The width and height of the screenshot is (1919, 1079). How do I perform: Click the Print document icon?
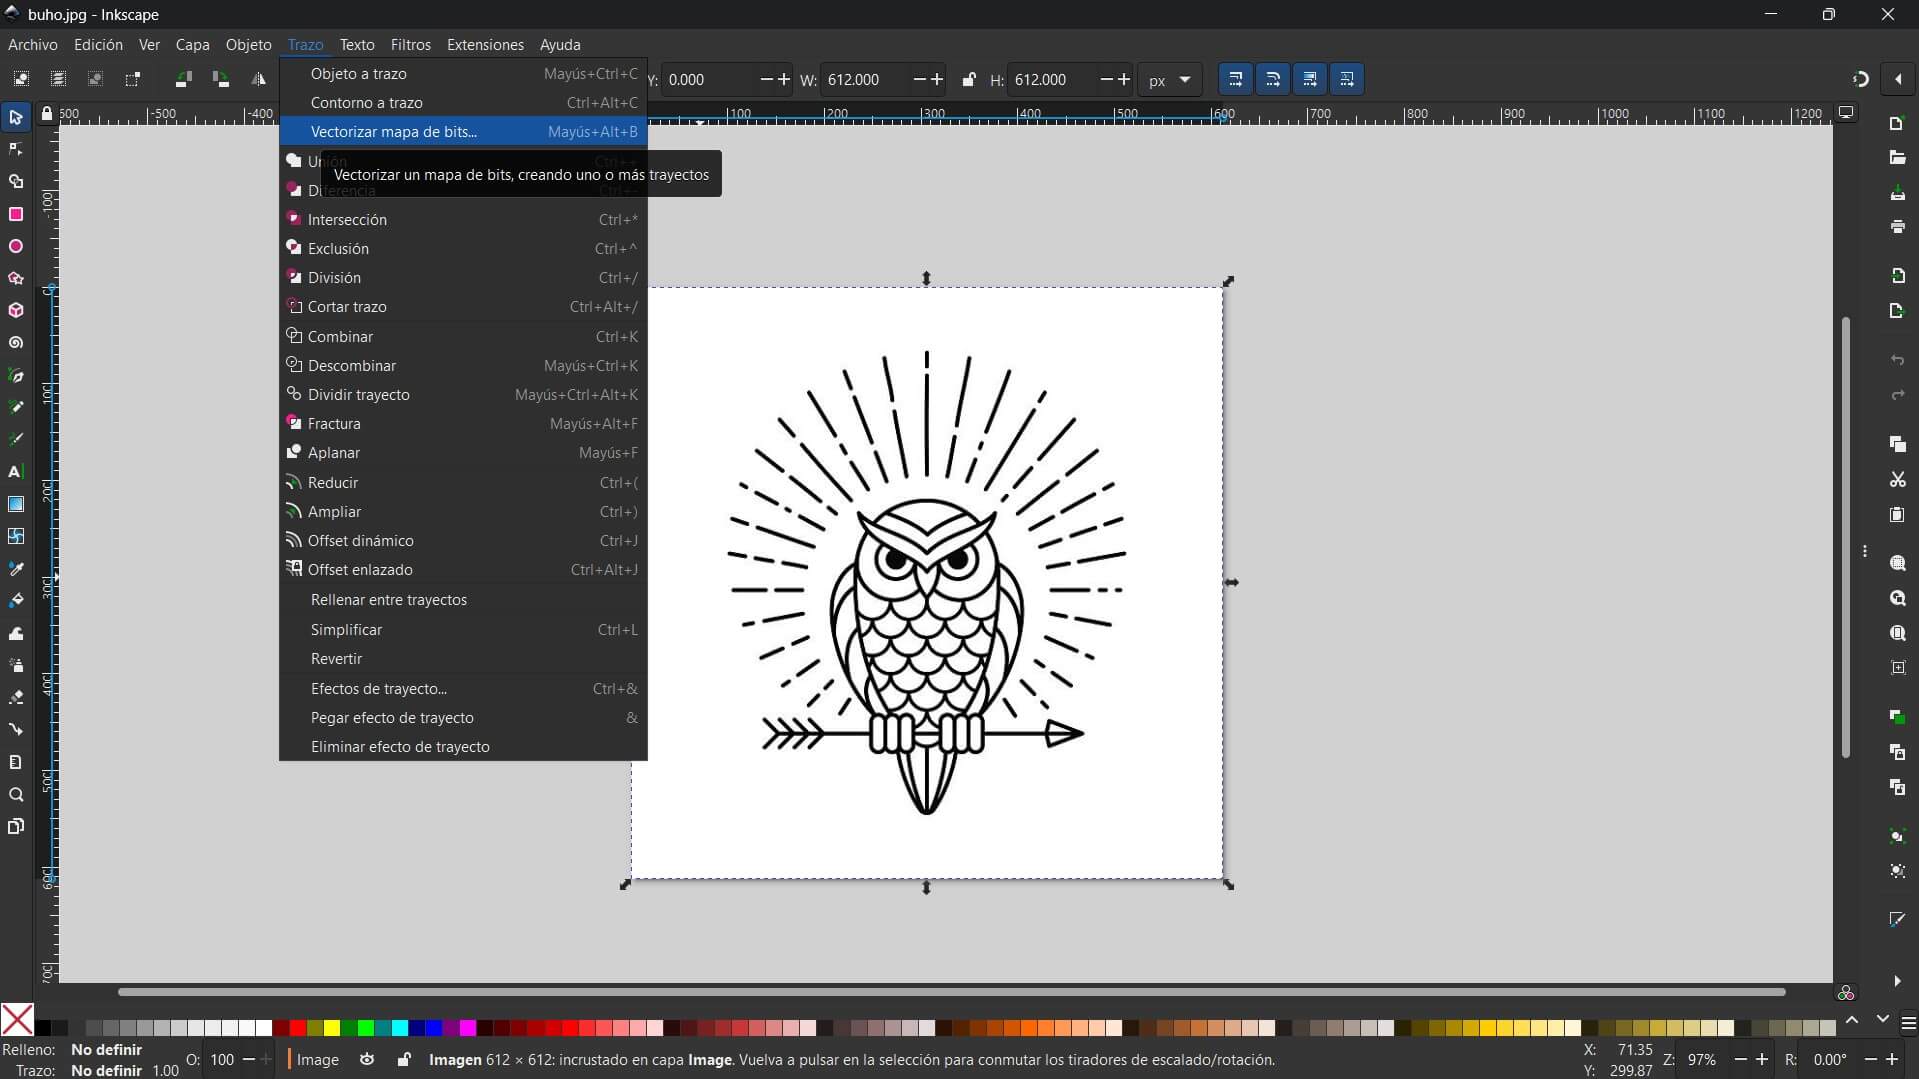point(1897,227)
